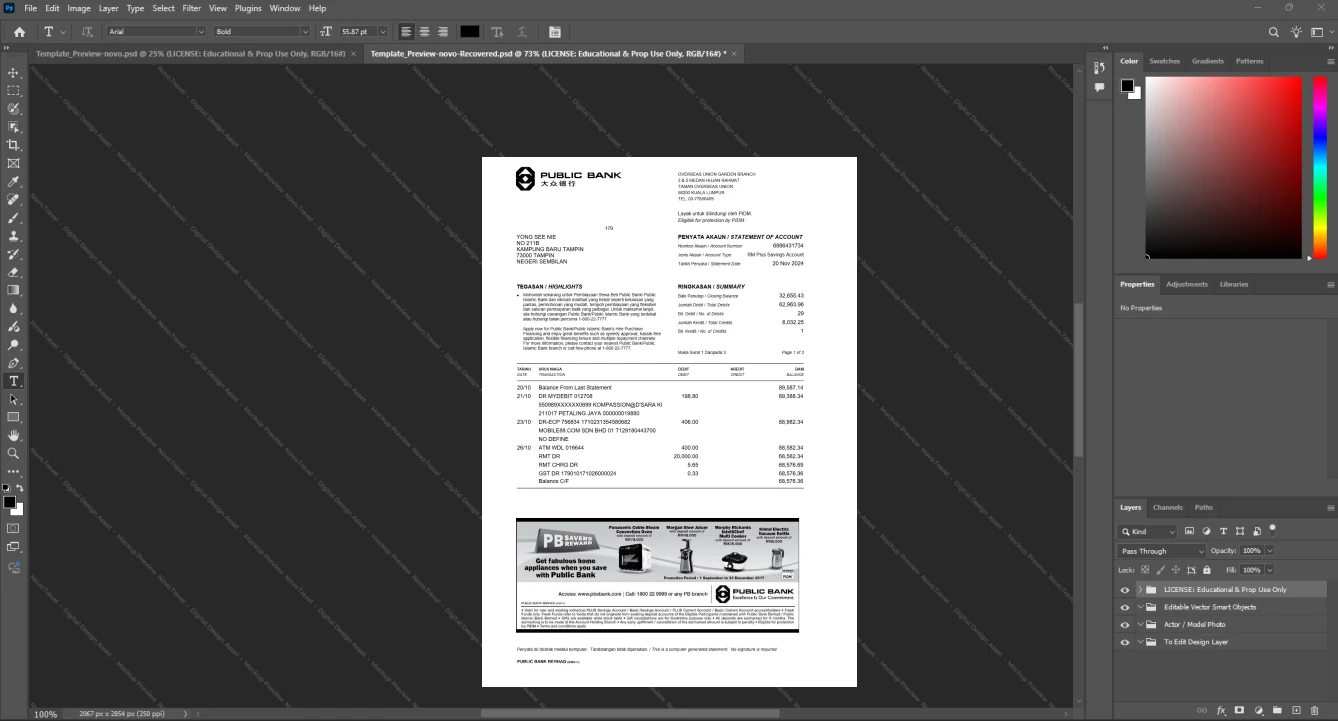Image resolution: width=1338 pixels, height=721 pixels.
Task: Open the Fill 100% dropdown arrow
Action: pyautogui.click(x=1270, y=569)
